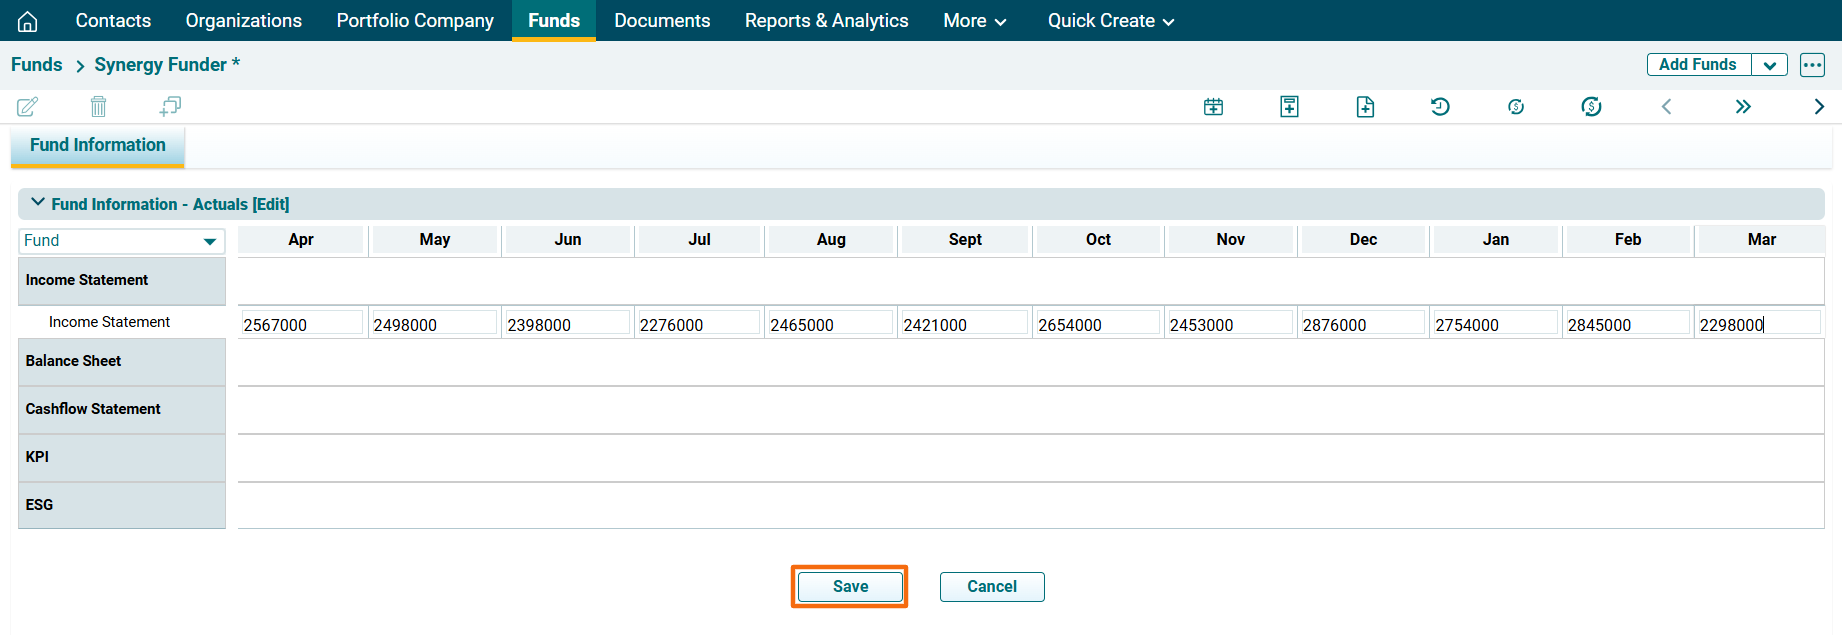Open the history clock icon
Viewport: 1842px width, 635px height.
[x=1440, y=107]
